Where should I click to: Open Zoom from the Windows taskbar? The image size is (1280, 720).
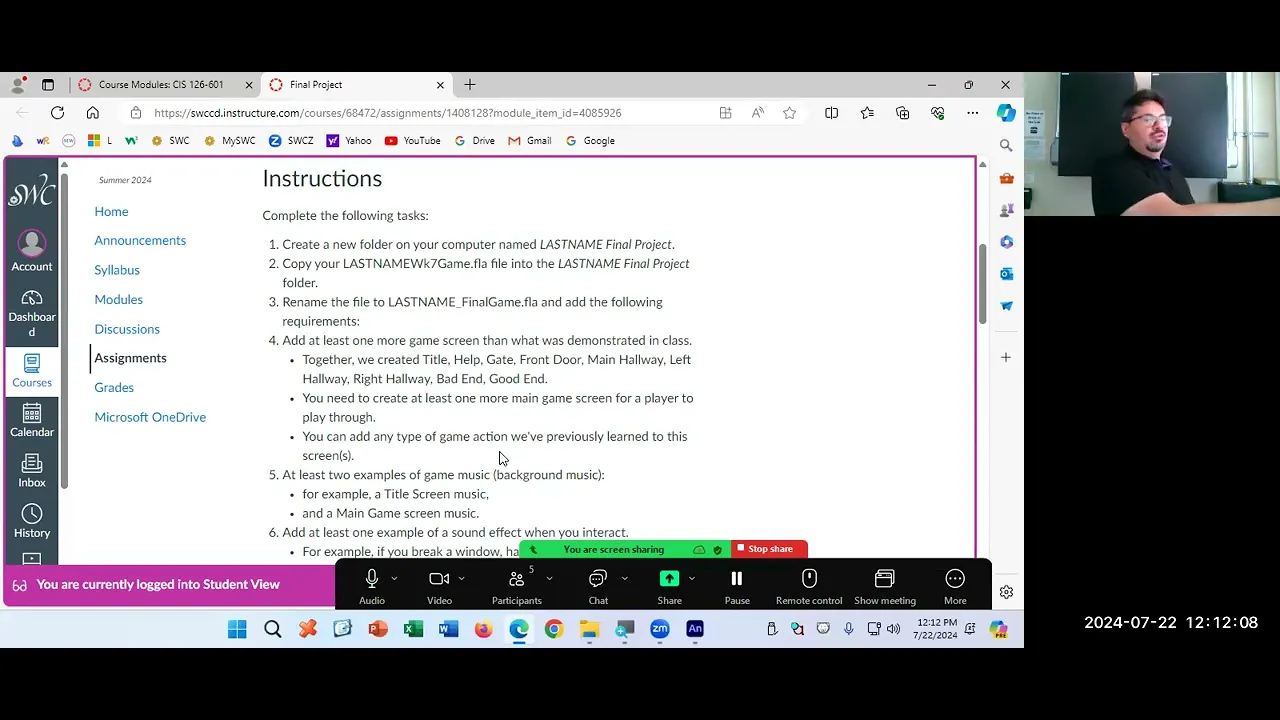point(660,629)
